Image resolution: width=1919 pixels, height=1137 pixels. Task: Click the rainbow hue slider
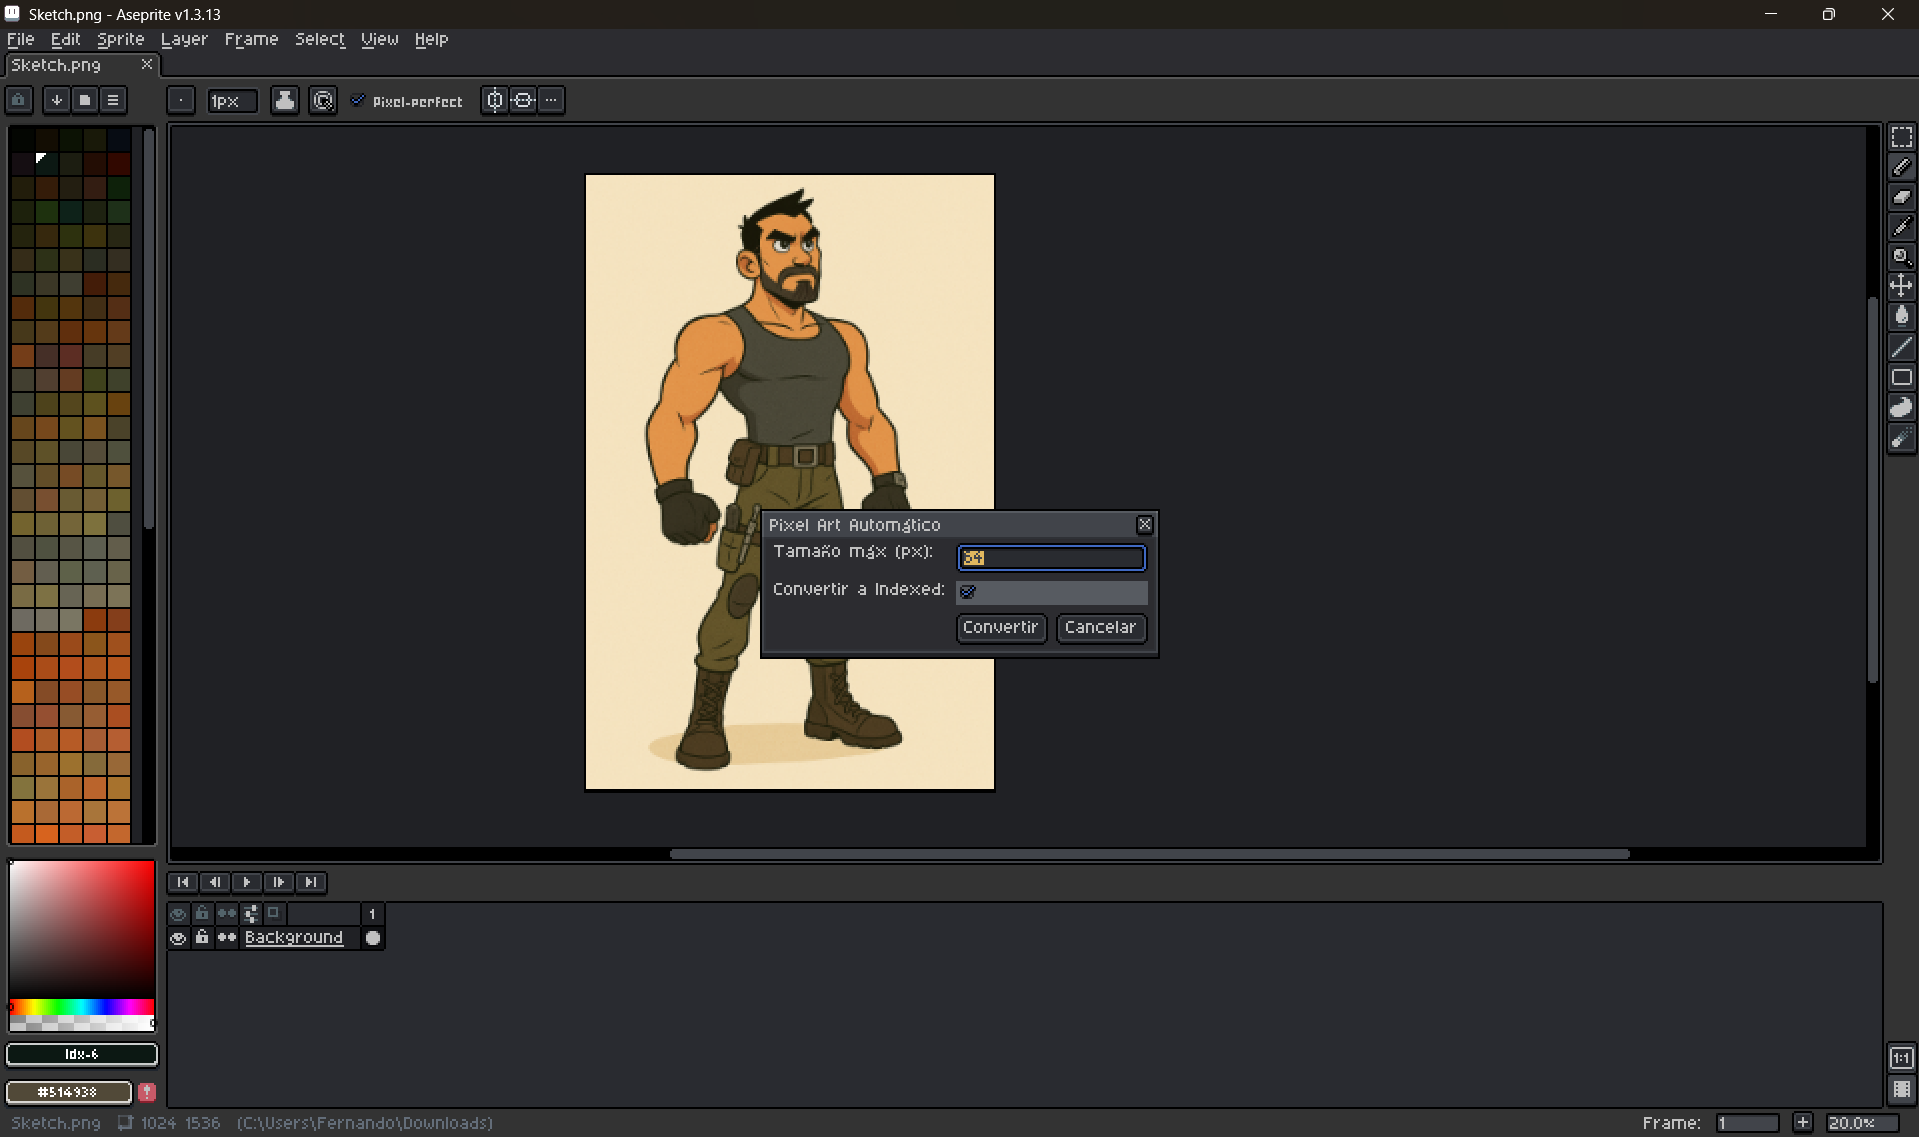82,1007
